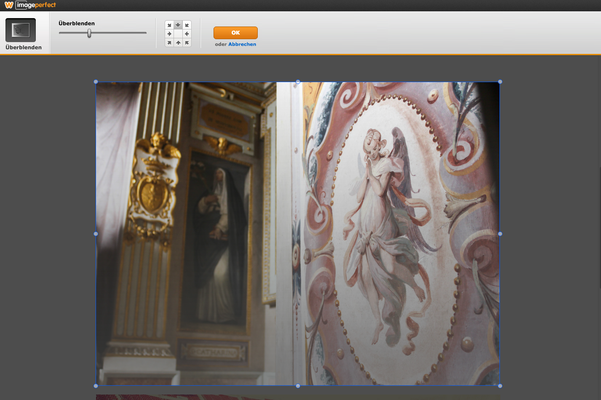Viewport: 601px width, 400px height.
Task: Click the Überblenden label under the tool icon
Action: 23,48
